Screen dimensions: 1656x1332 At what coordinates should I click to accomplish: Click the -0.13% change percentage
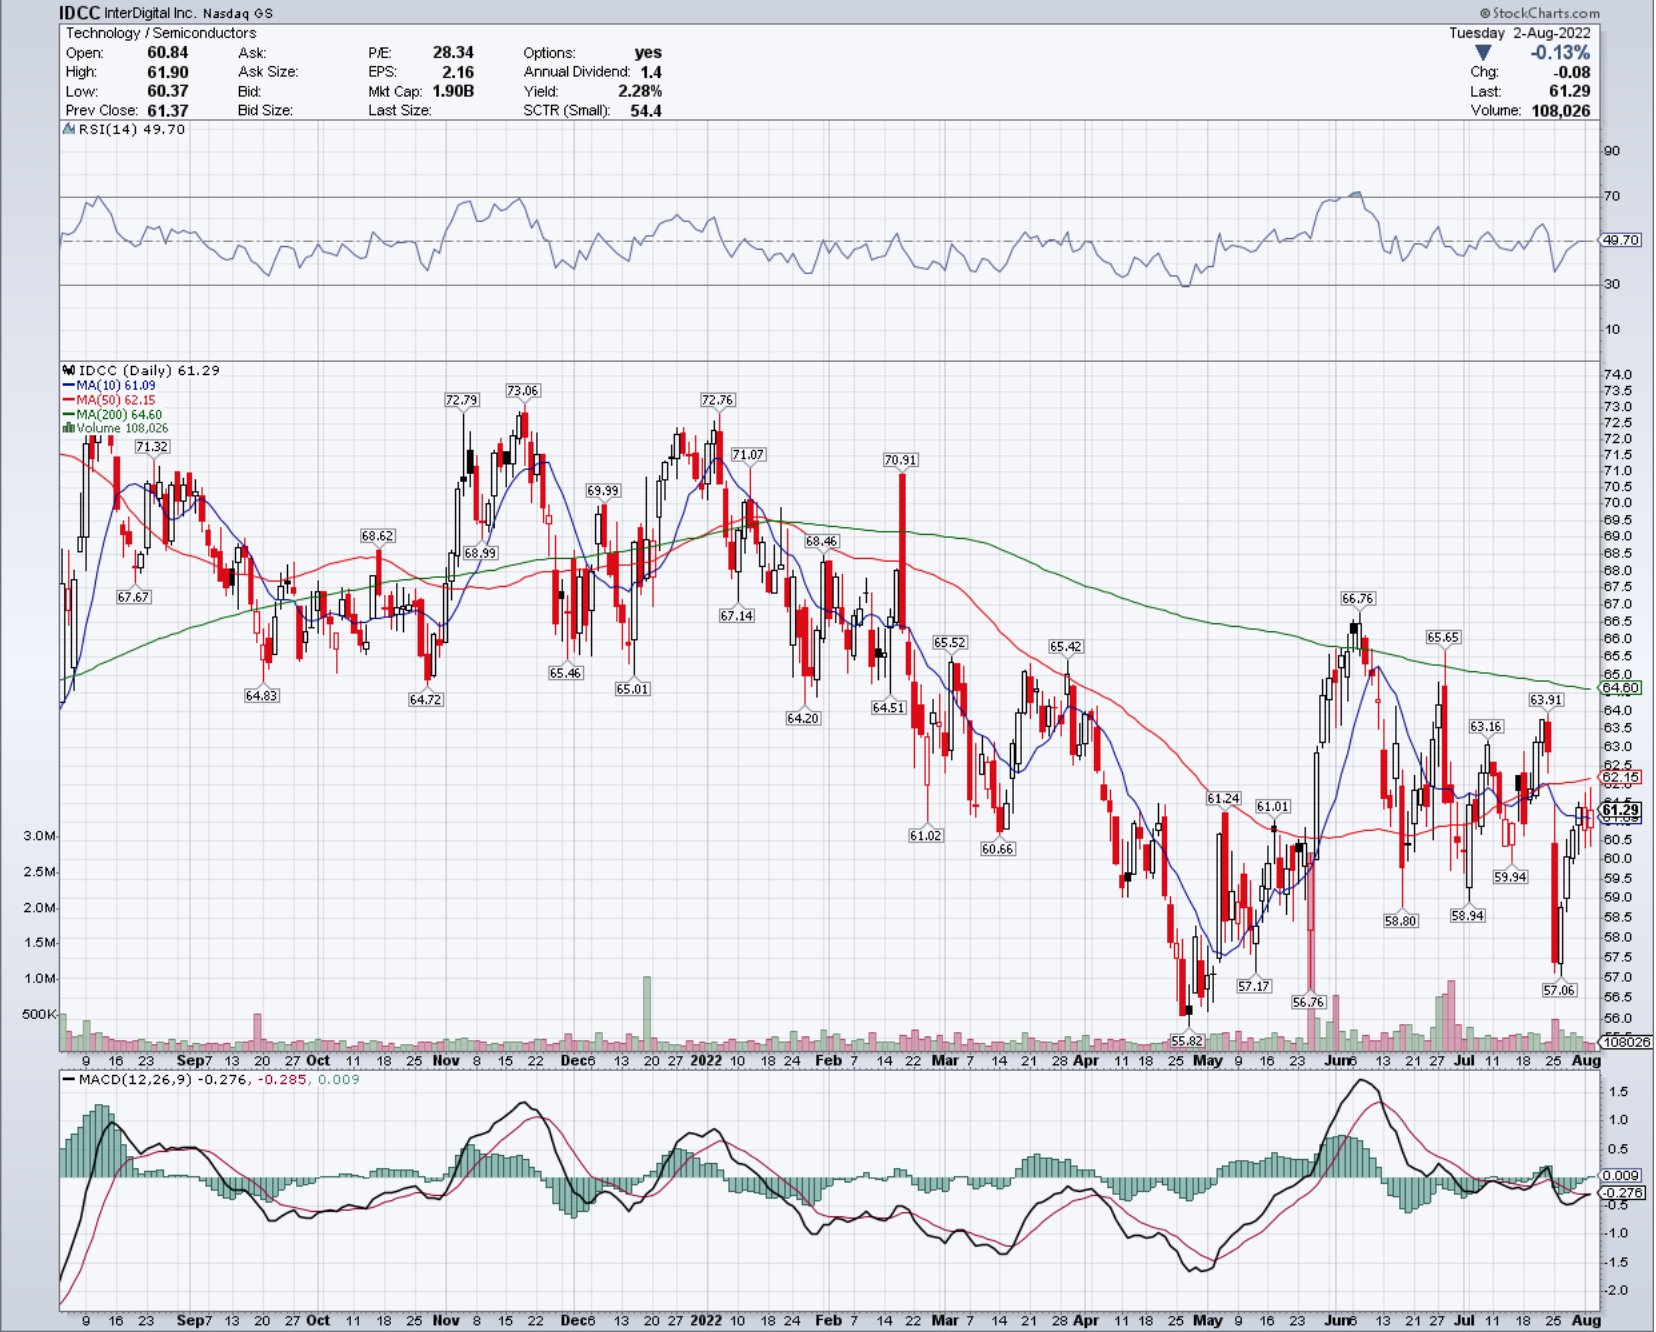(x=1560, y=53)
